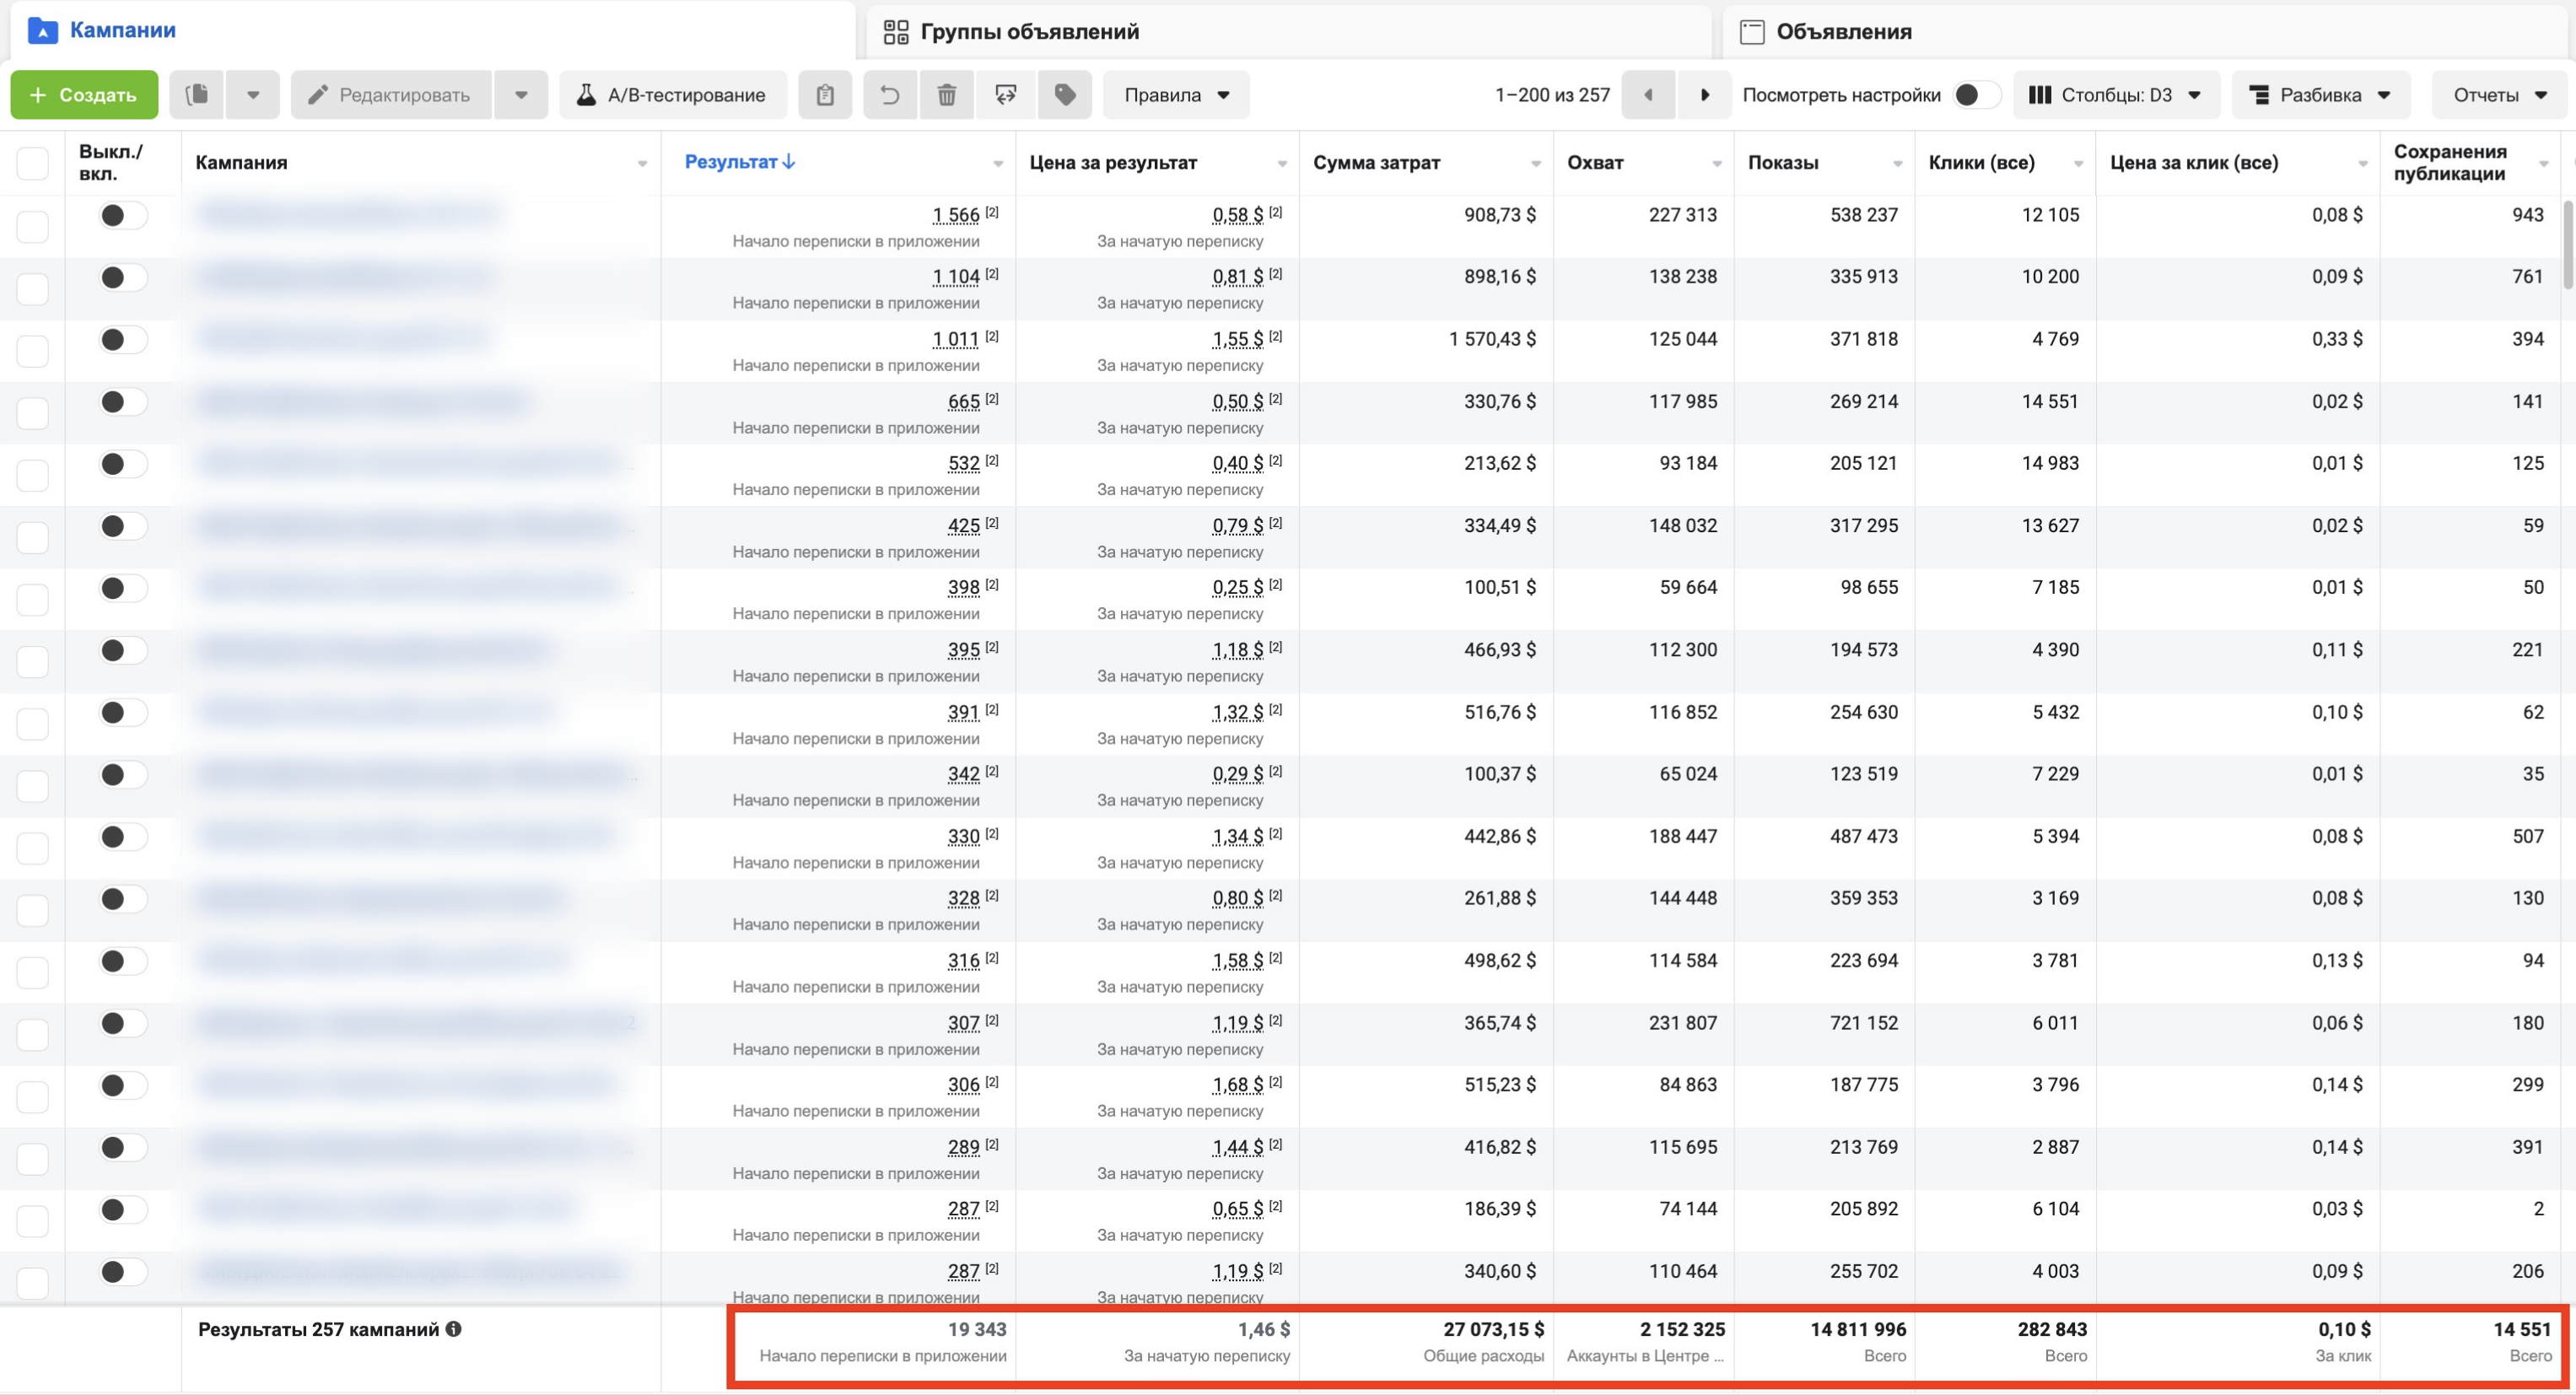This screenshot has height=1395, width=2576.
Task: Open the Отчеты dropdown
Action: coord(2499,95)
